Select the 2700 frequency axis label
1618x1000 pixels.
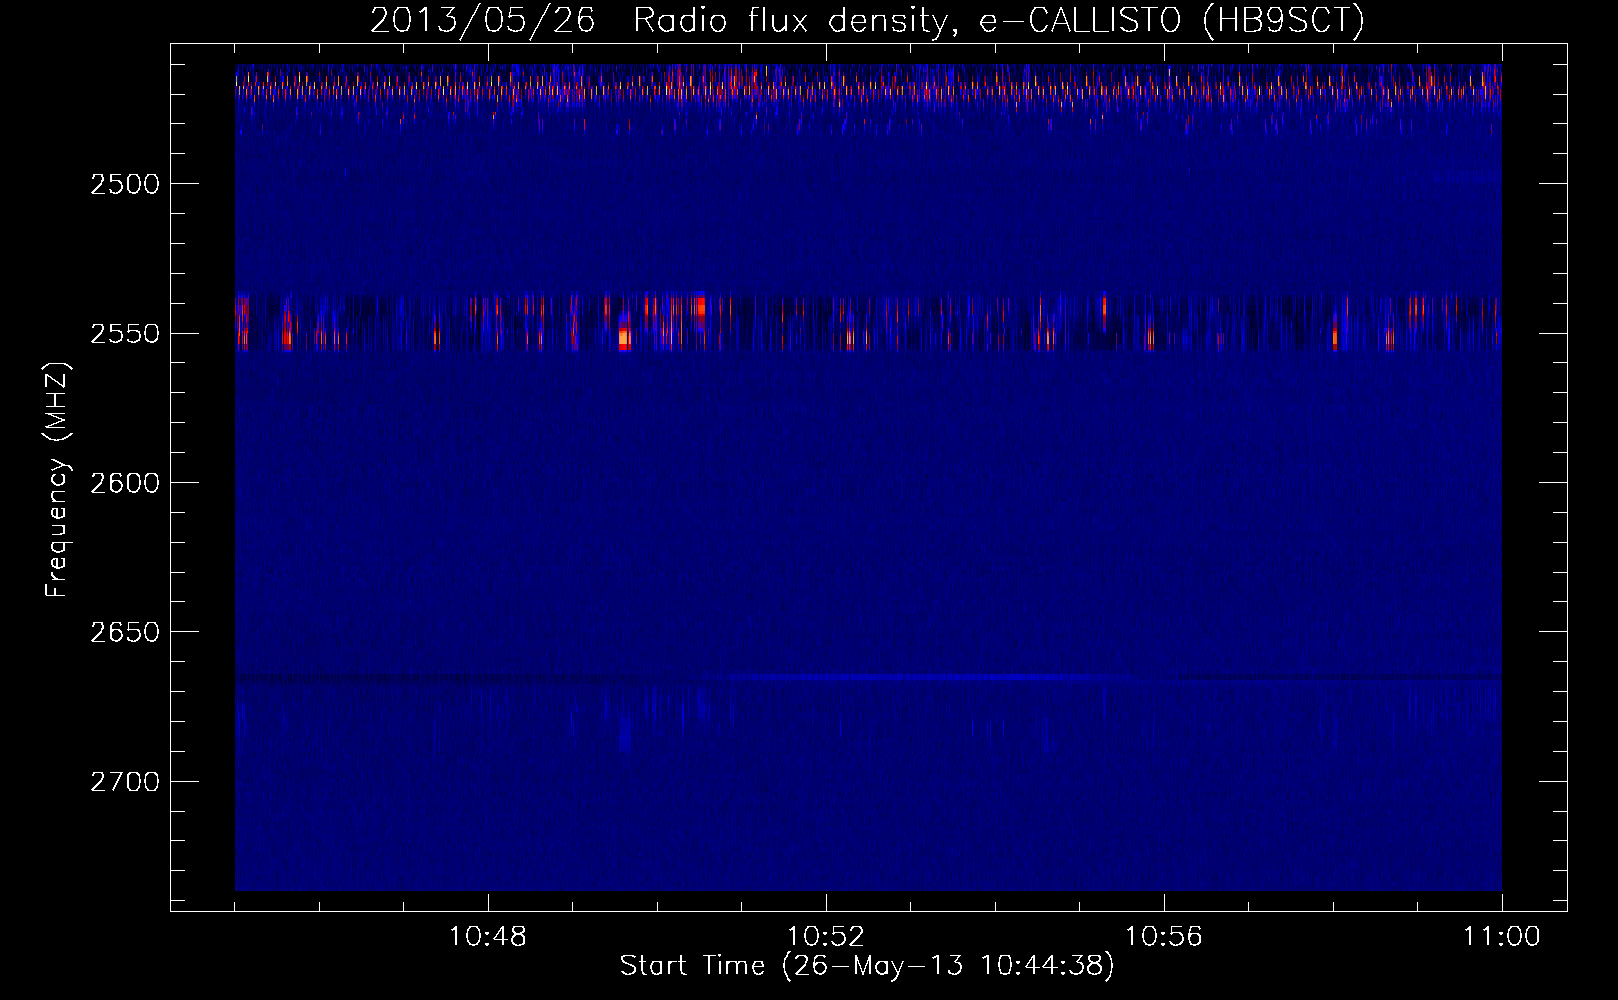tap(125, 782)
